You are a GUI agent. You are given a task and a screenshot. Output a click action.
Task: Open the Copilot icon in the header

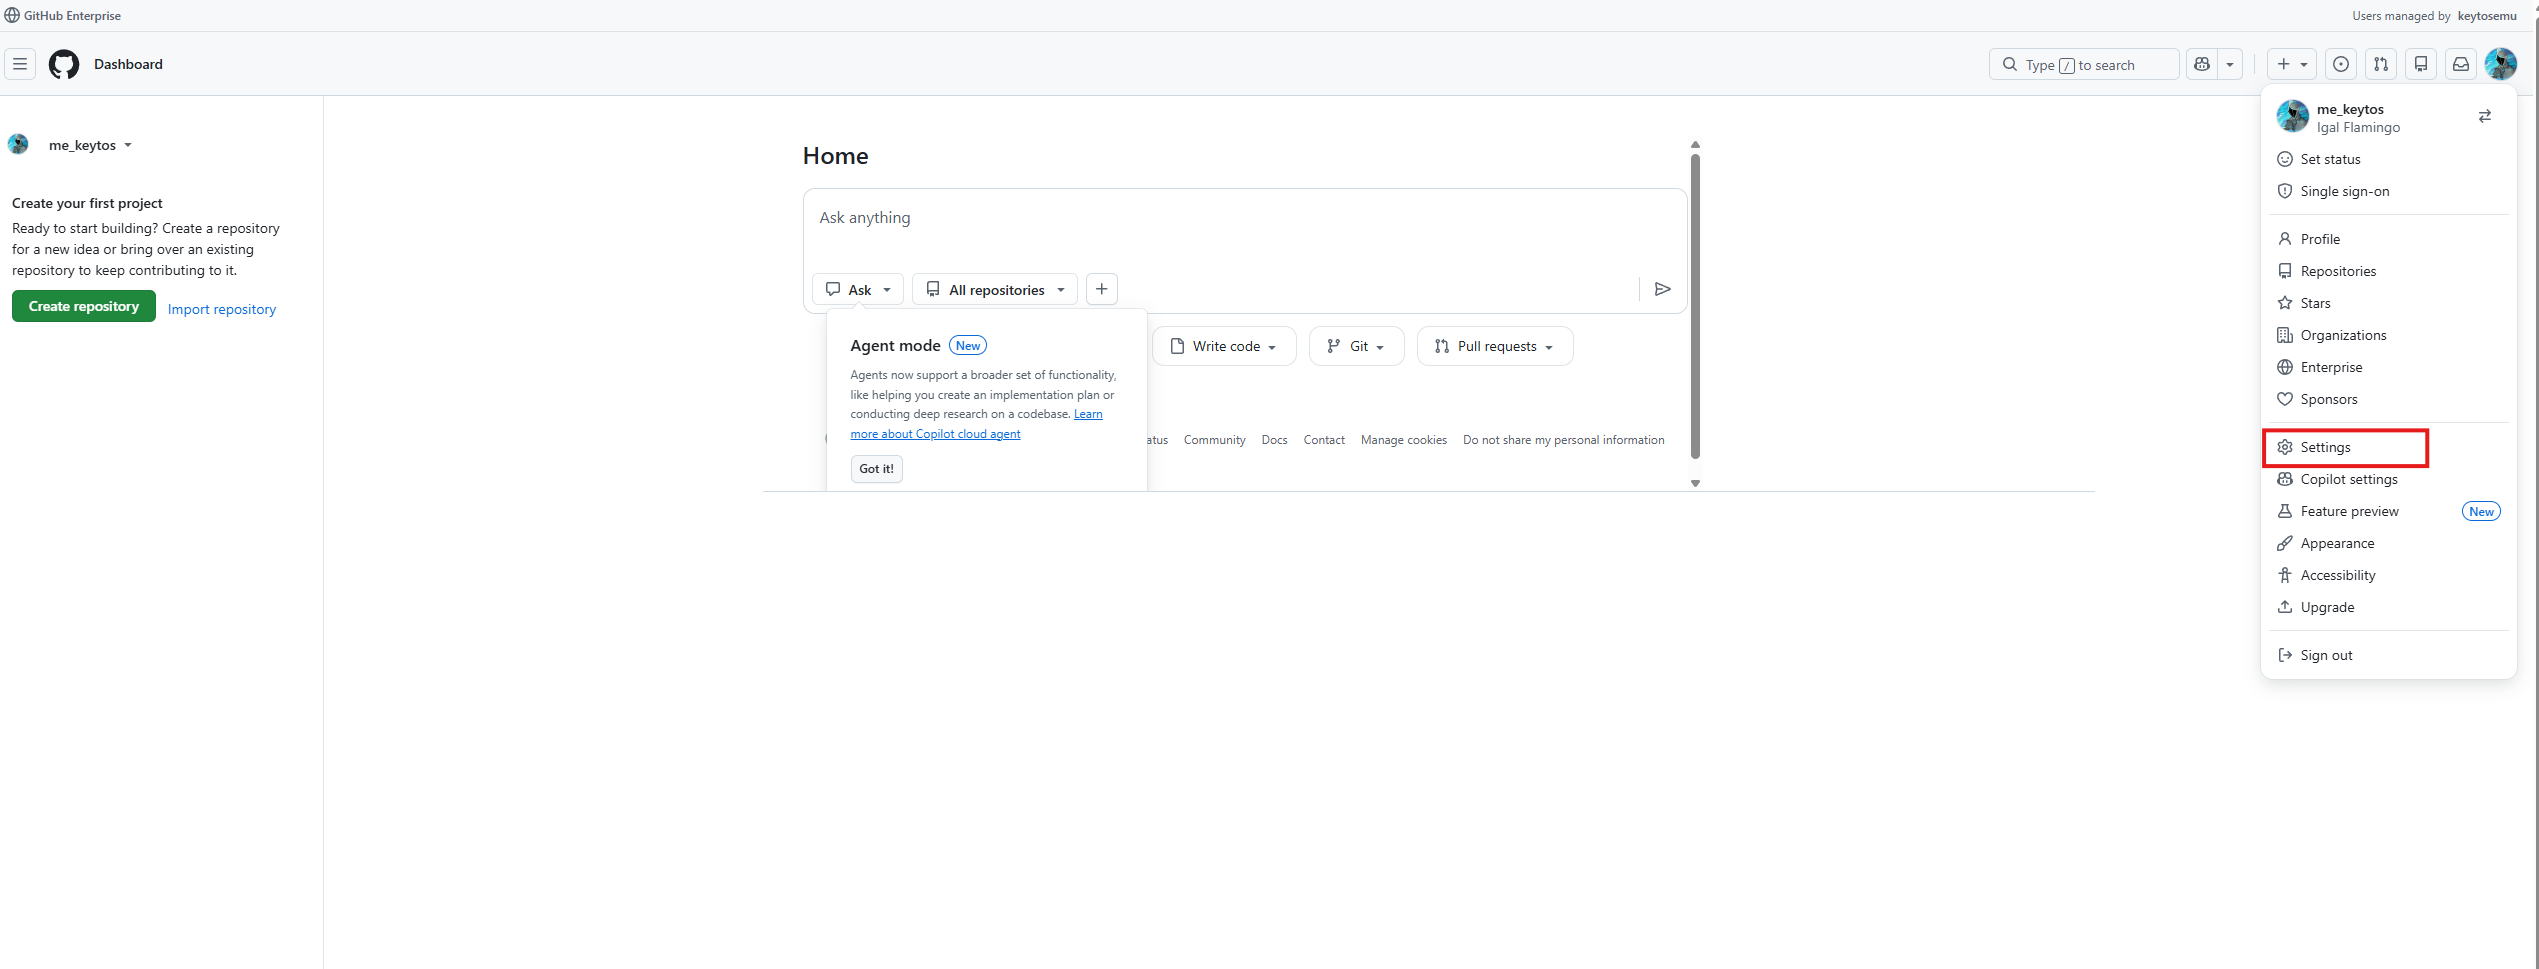pos(2201,64)
